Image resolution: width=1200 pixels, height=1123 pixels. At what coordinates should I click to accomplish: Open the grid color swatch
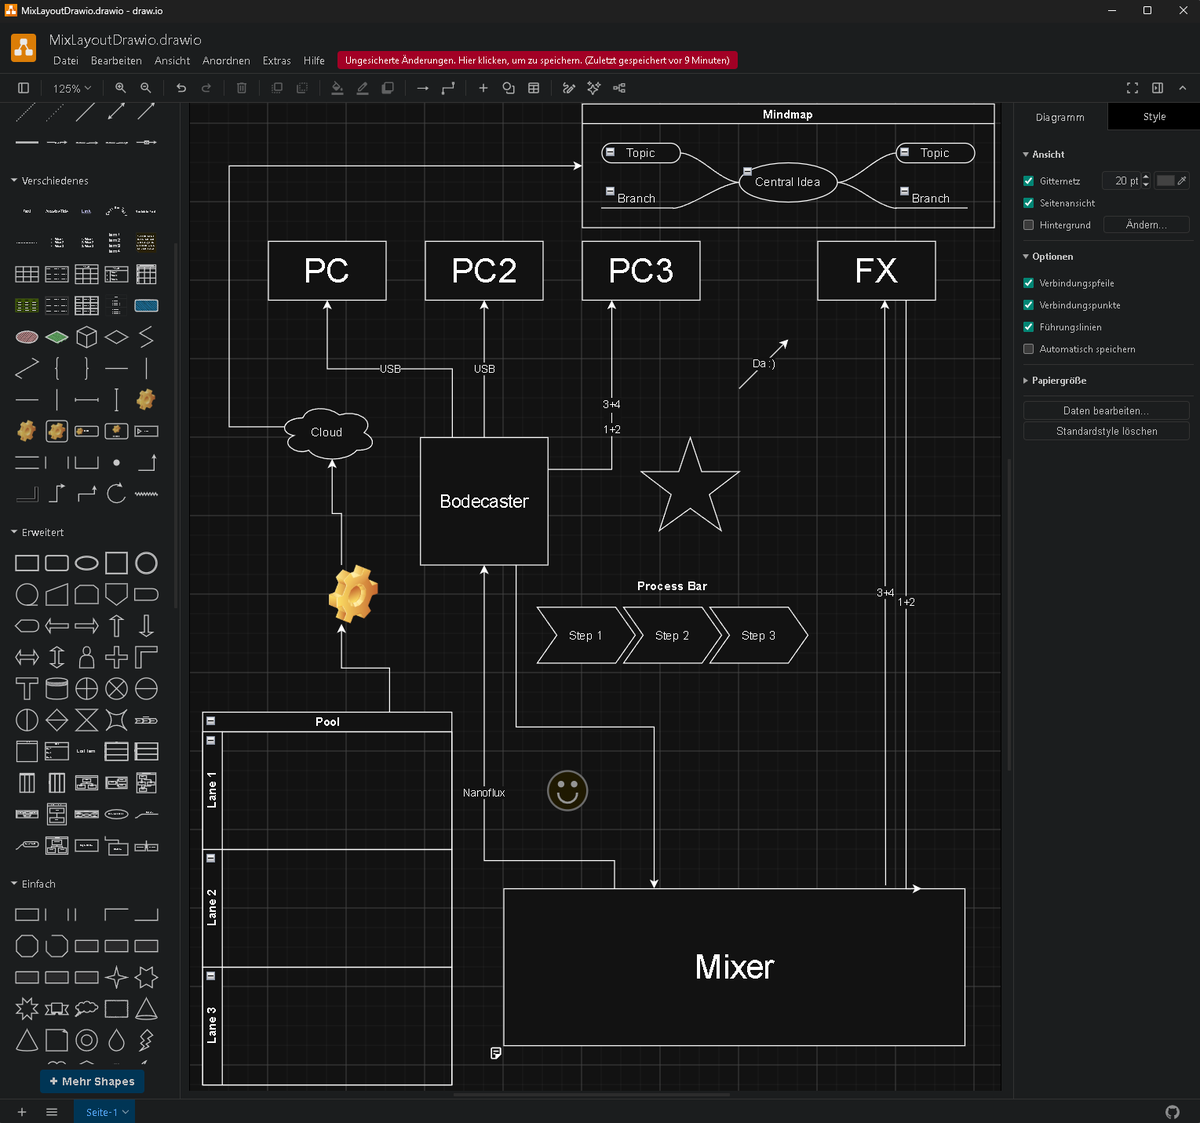(x=1166, y=181)
